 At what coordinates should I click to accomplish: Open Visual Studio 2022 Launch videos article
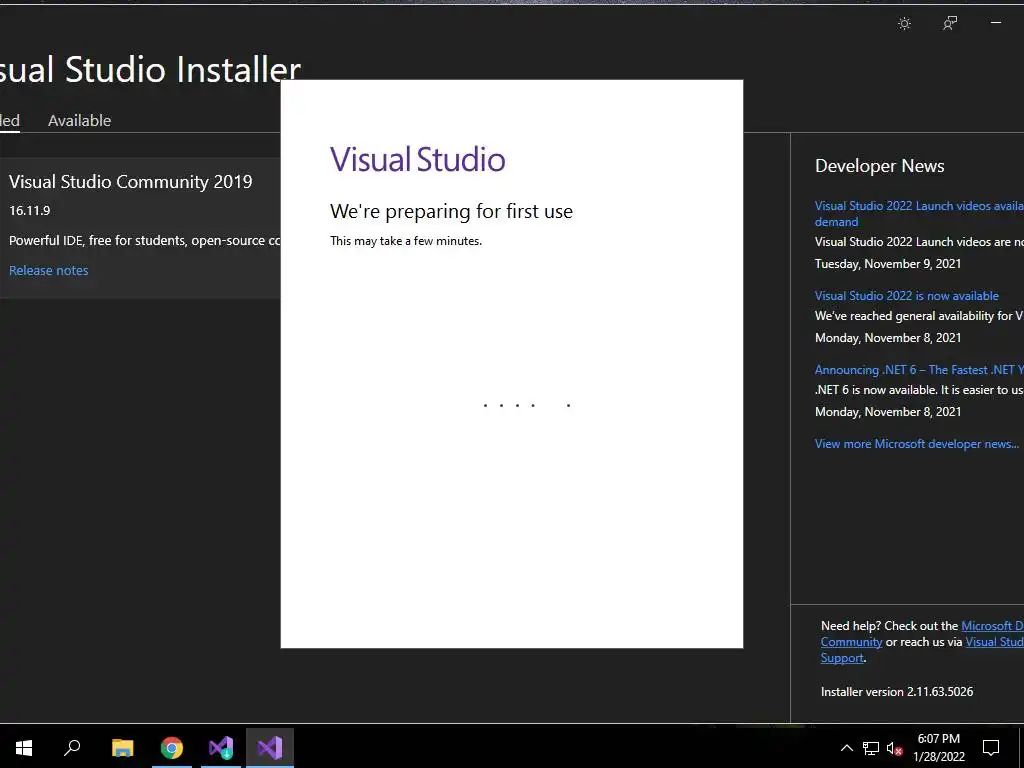(919, 214)
